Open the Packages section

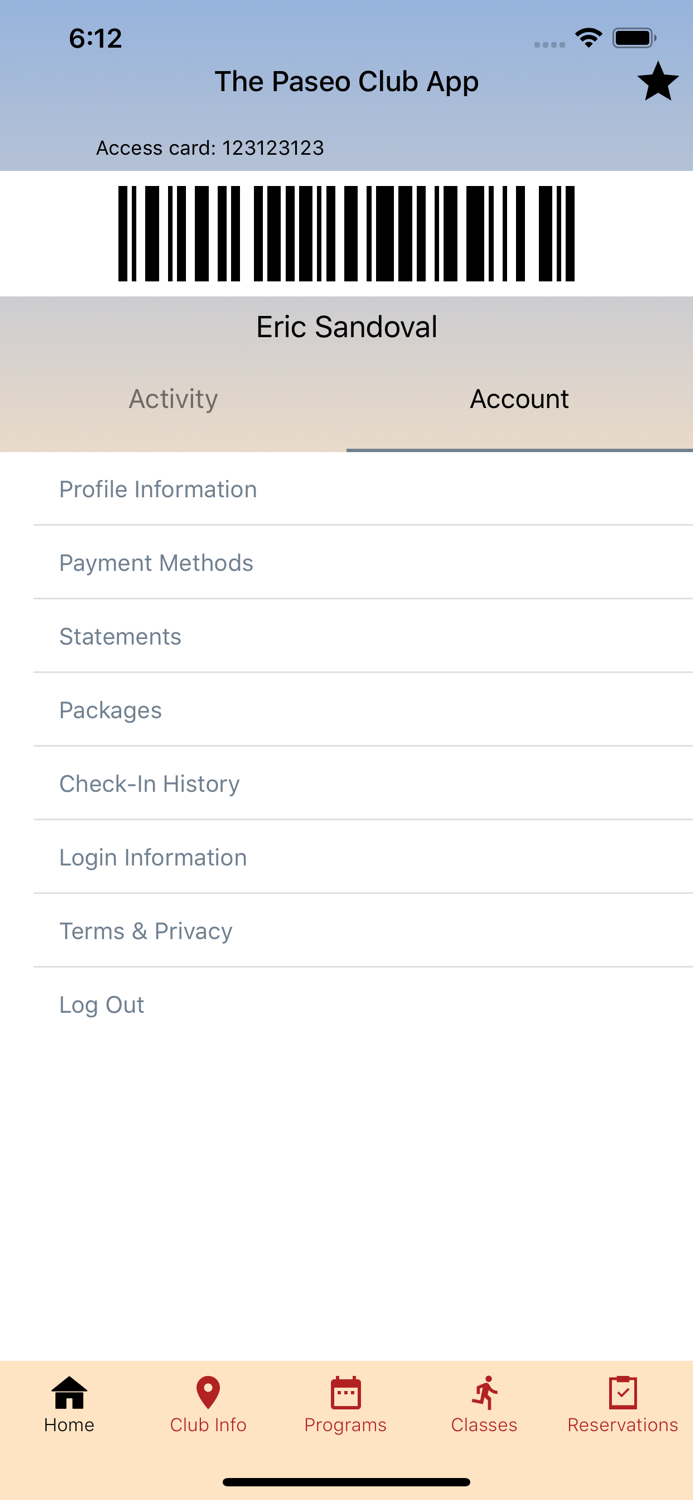pos(110,710)
